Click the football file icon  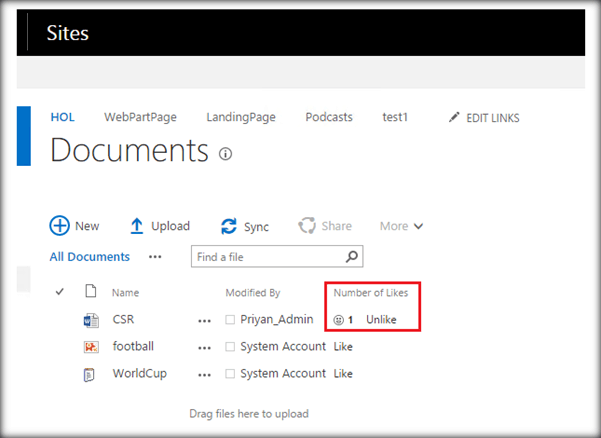coord(91,347)
